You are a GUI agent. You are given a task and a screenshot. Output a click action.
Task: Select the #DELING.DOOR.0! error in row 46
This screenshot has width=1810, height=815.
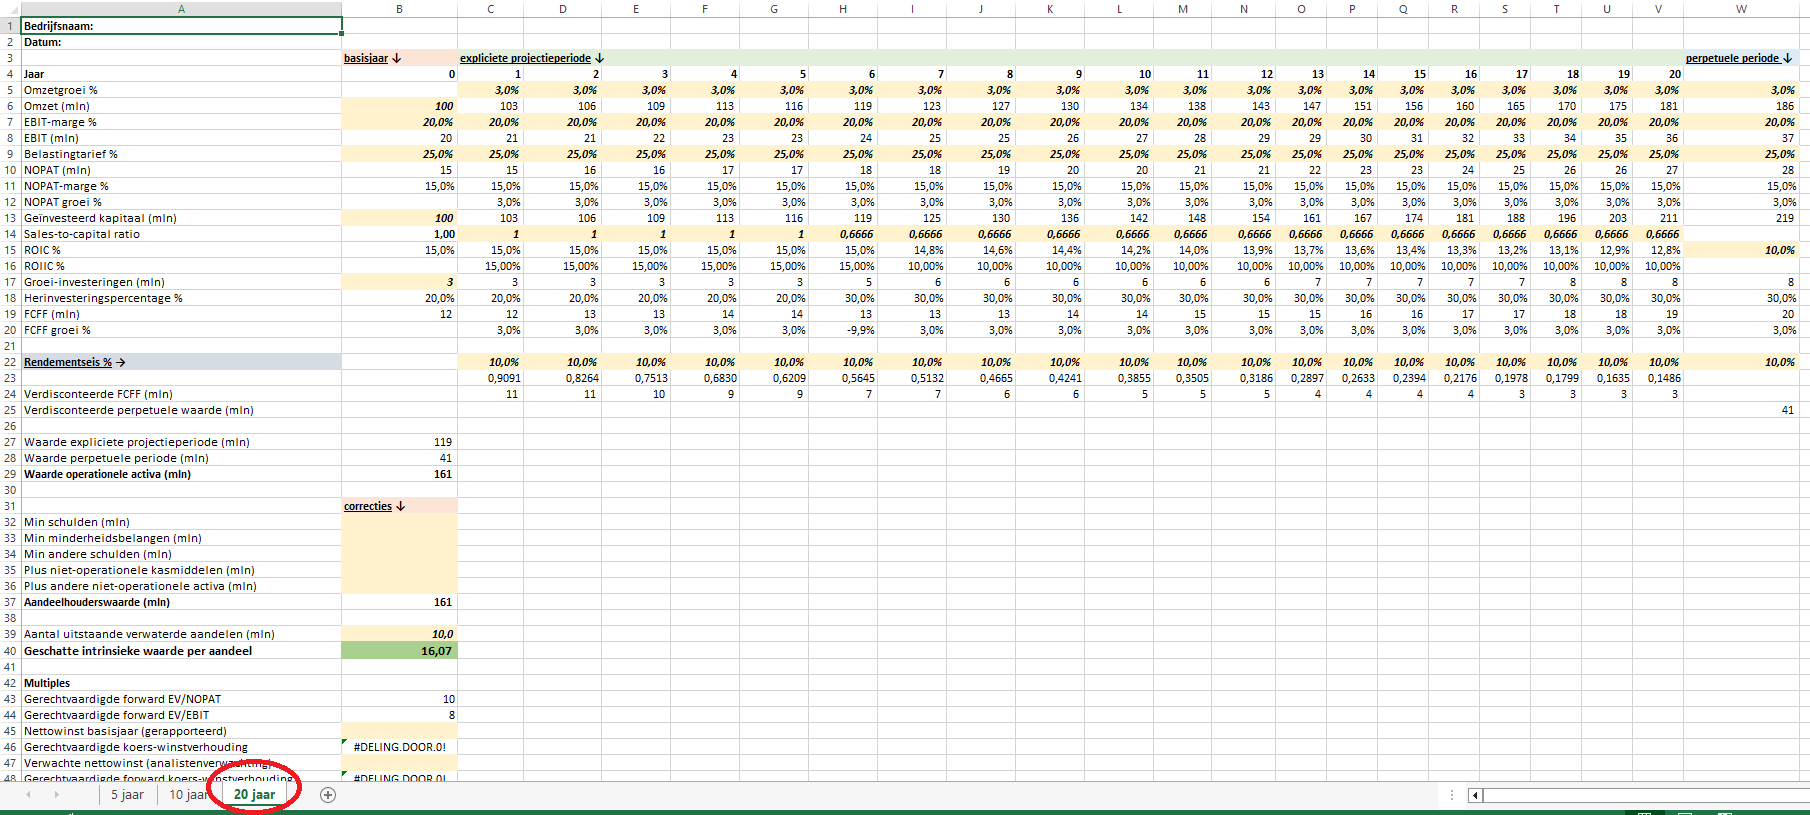[x=399, y=747]
